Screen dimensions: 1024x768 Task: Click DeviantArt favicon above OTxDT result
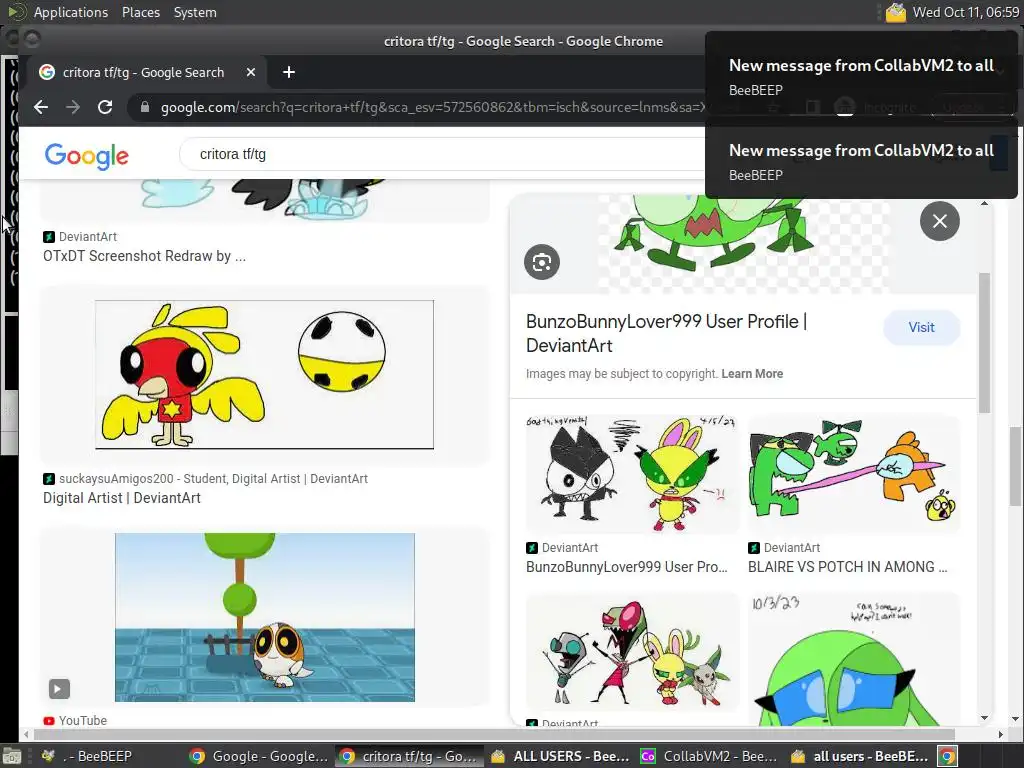(x=49, y=237)
